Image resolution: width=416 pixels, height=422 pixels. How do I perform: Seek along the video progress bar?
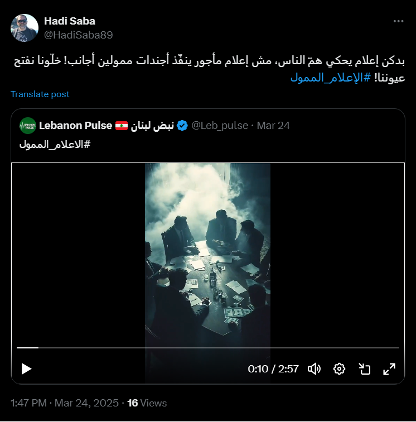click(208, 348)
